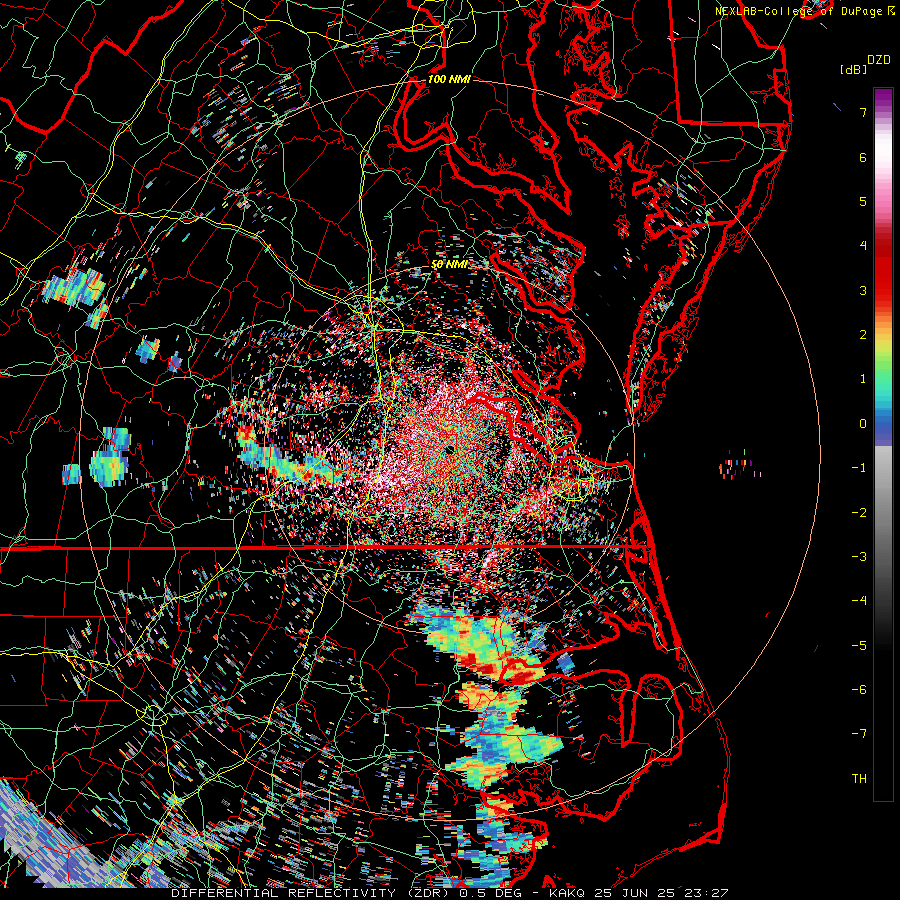Click the 25 JUN 25 date text
The image size is (900, 900).
pos(634,893)
